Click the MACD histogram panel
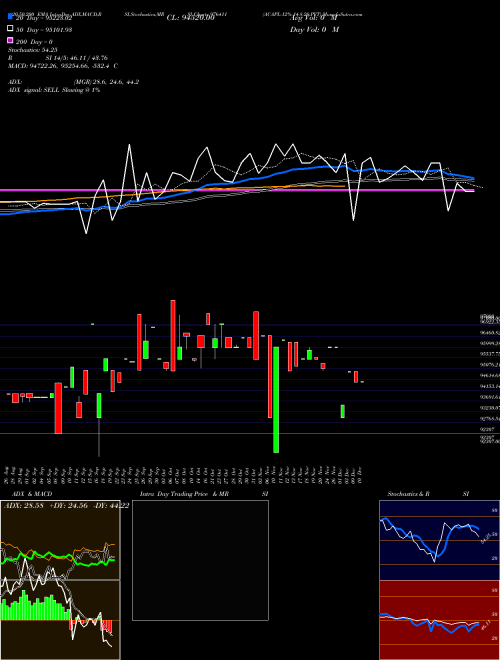This screenshot has height=660, width=500. pyautogui.click(x=60, y=620)
